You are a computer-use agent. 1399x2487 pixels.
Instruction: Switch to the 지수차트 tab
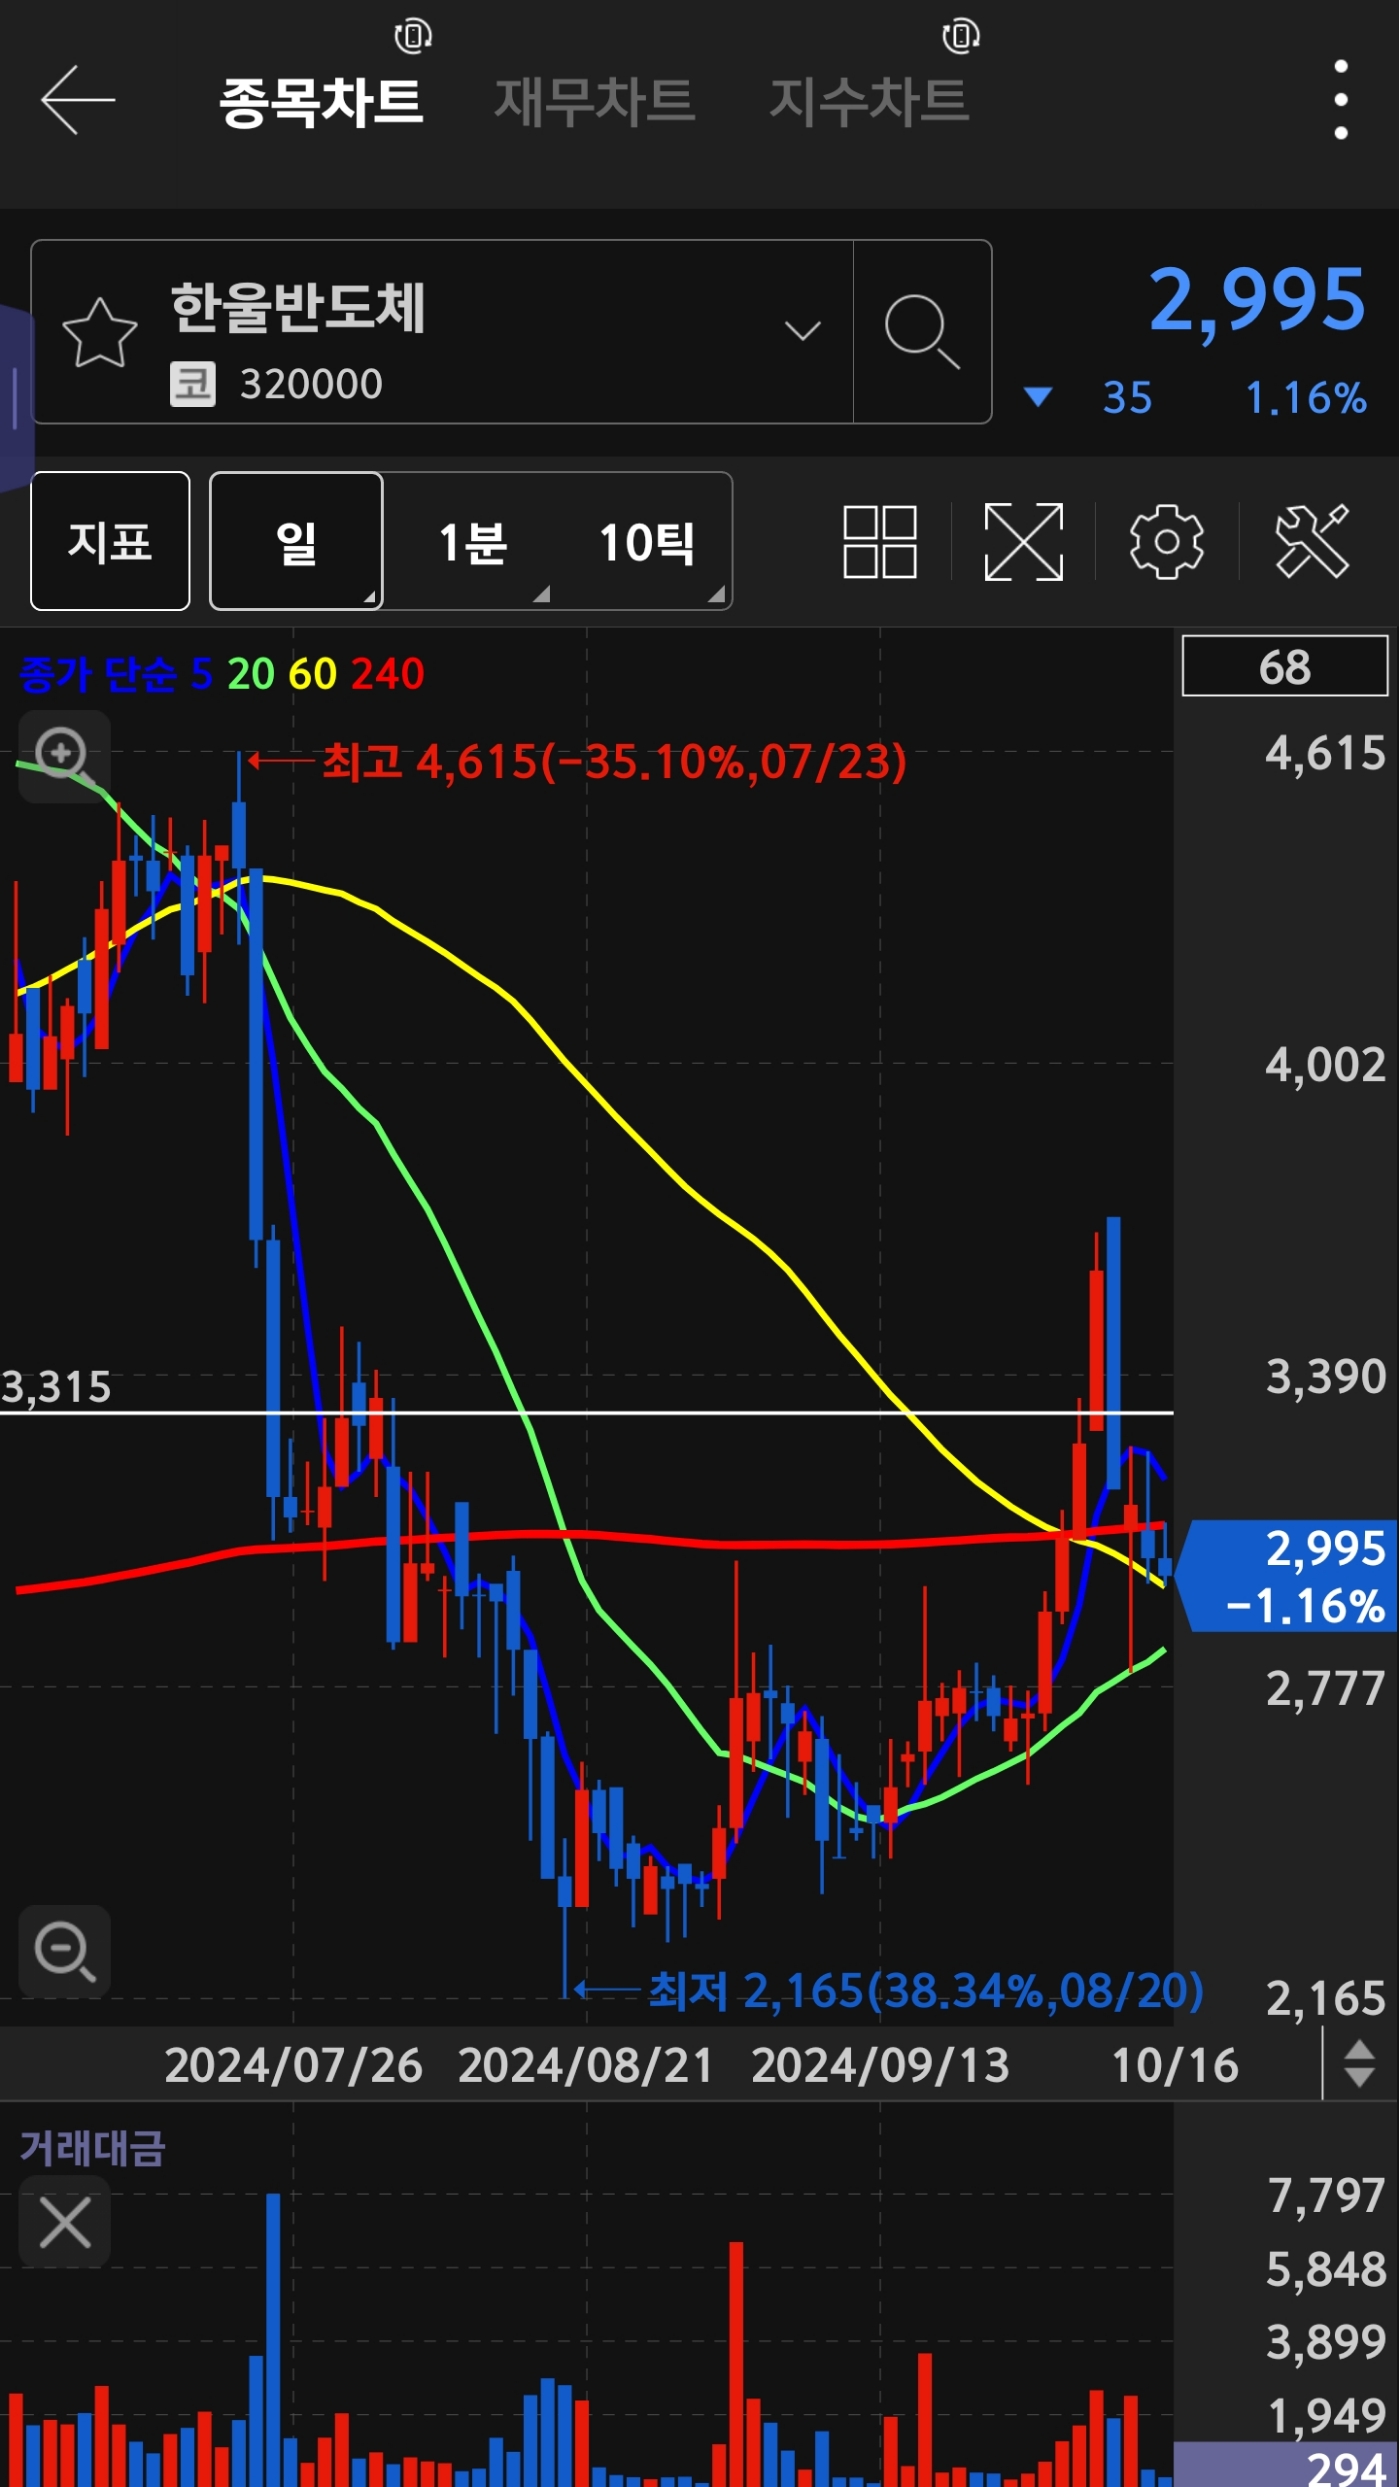click(869, 102)
